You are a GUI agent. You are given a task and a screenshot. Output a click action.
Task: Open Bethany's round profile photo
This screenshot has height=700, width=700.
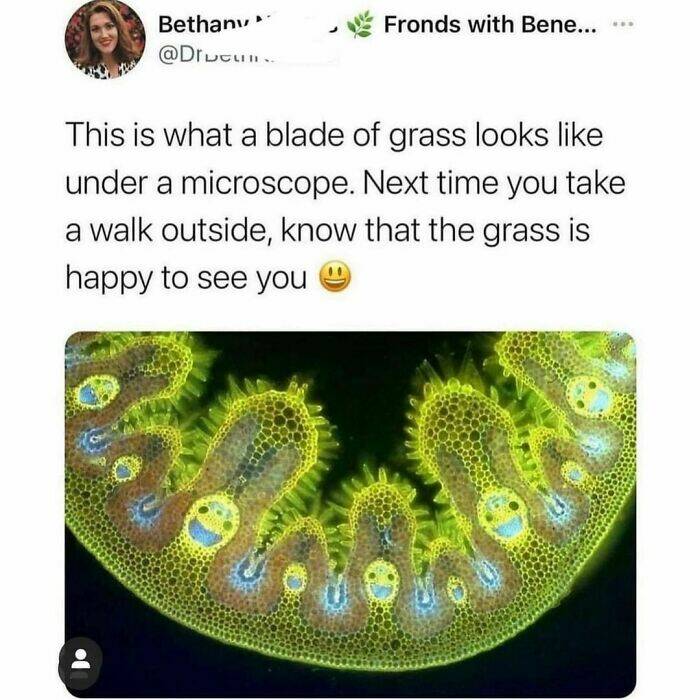pyautogui.click(x=105, y=39)
